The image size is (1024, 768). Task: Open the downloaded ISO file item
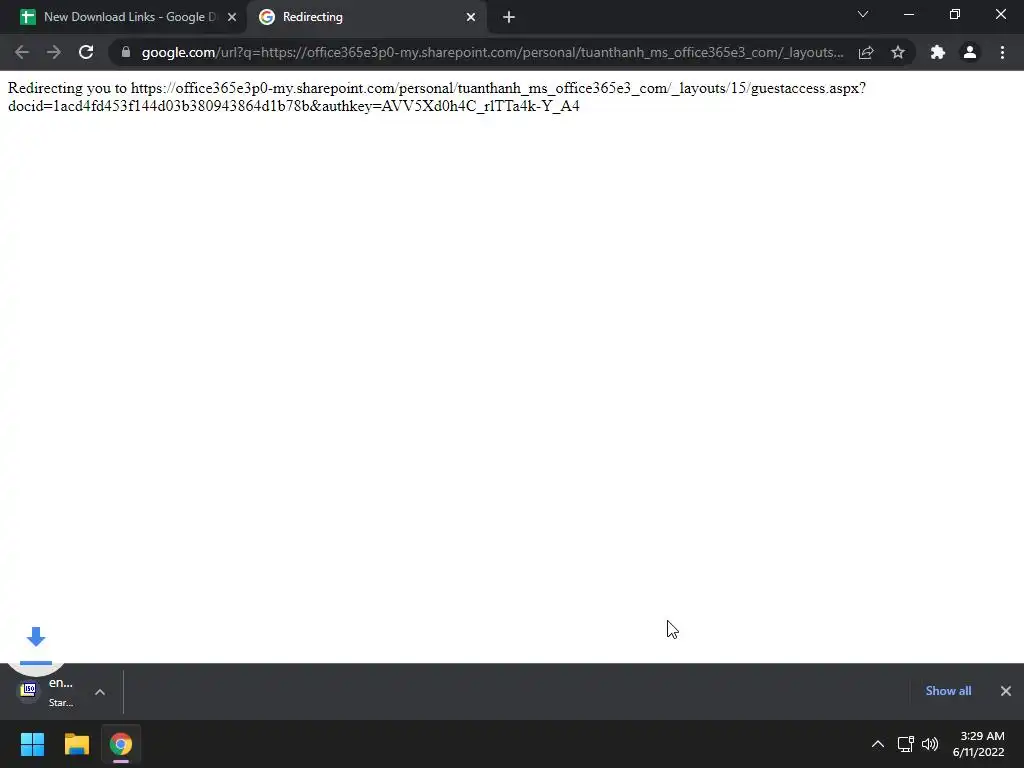coord(47,692)
